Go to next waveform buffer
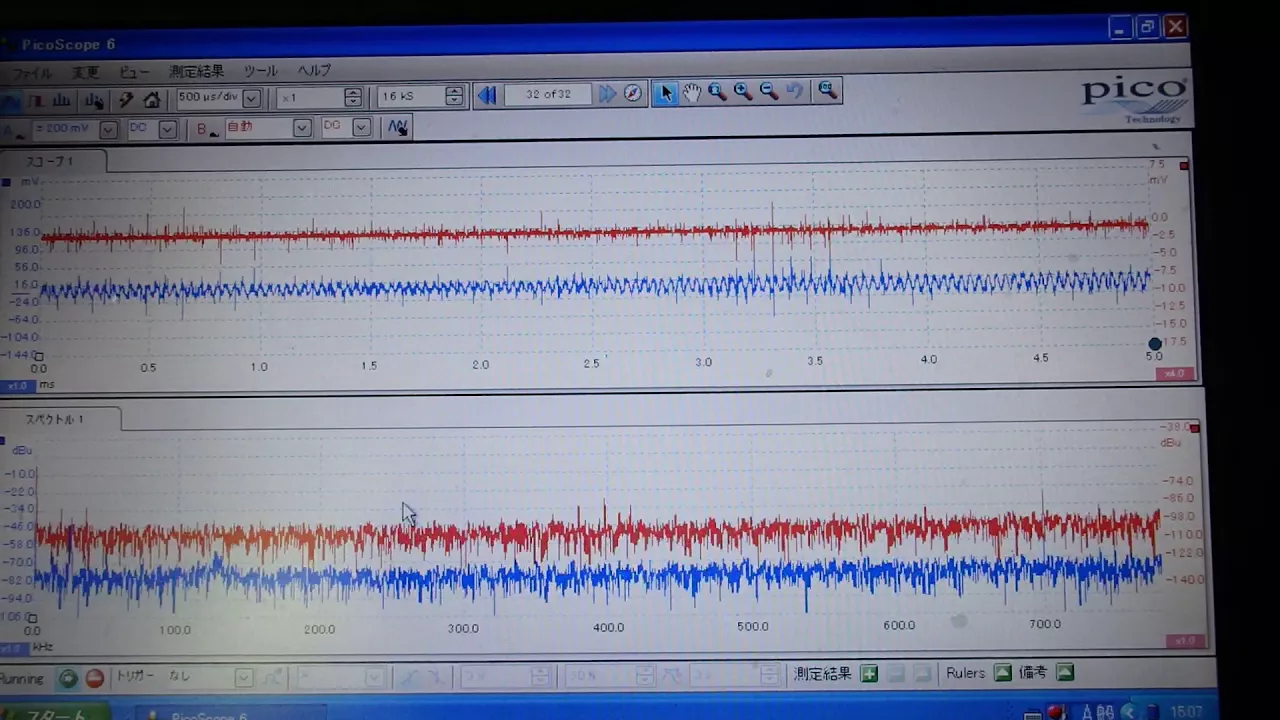Screen dimensions: 1280x720 (607, 94)
